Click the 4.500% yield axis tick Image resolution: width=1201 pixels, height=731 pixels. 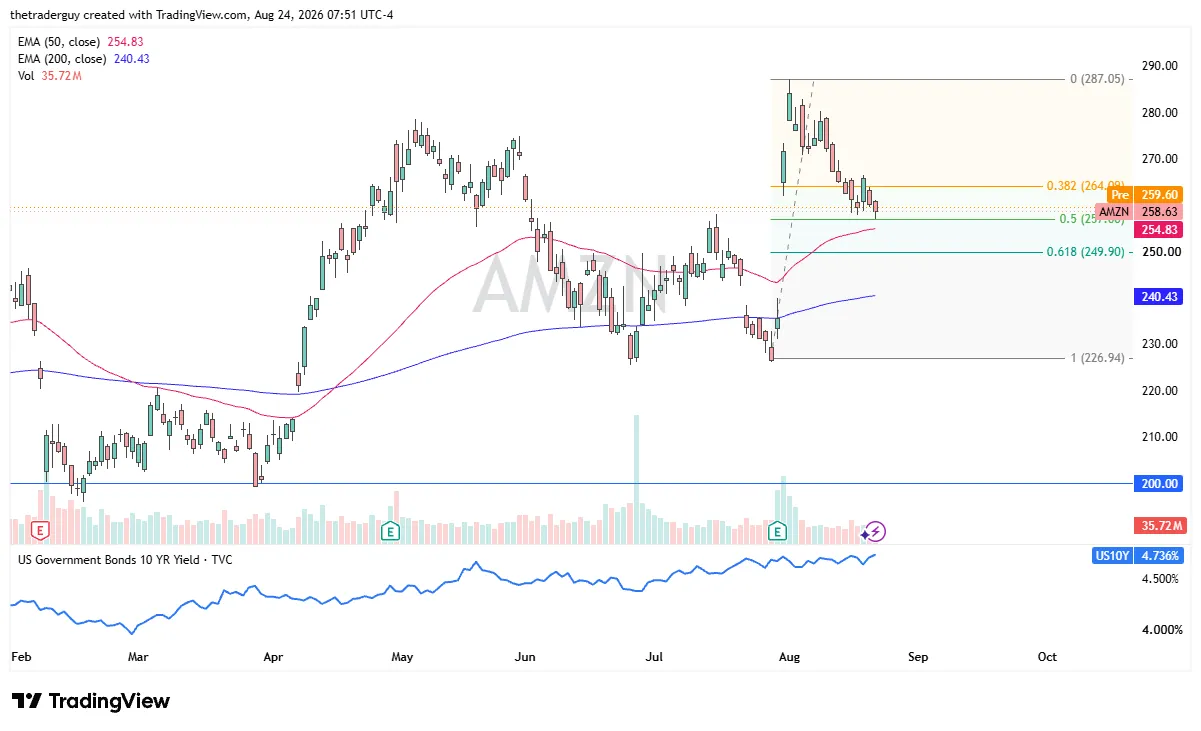pos(1161,579)
